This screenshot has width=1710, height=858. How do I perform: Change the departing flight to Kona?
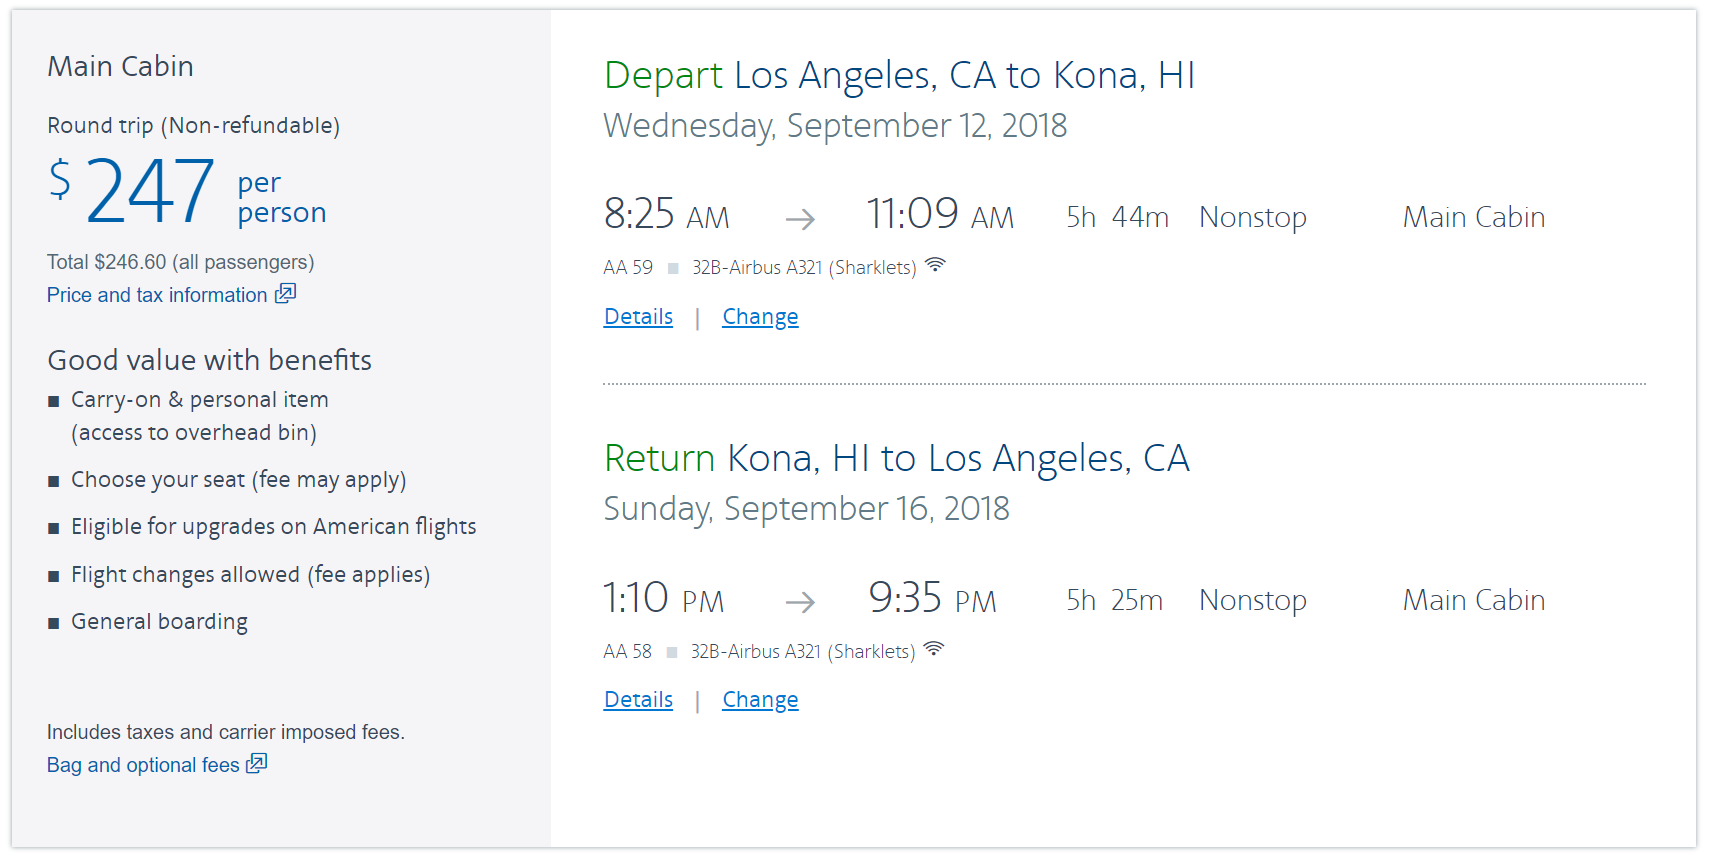click(760, 317)
